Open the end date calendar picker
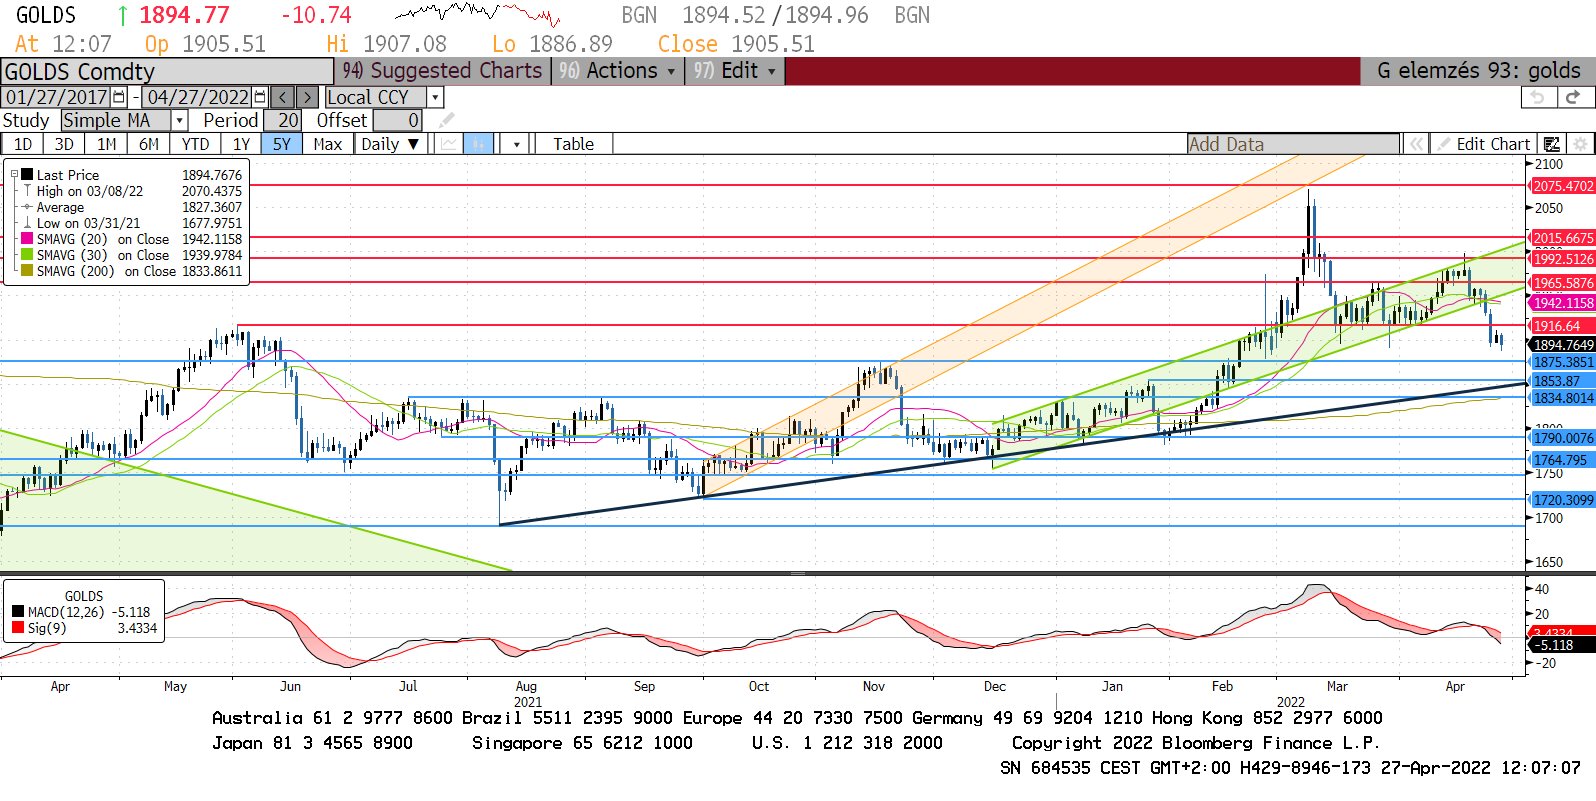Image resolution: width=1596 pixels, height=801 pixels. click(x=260, y=97)
